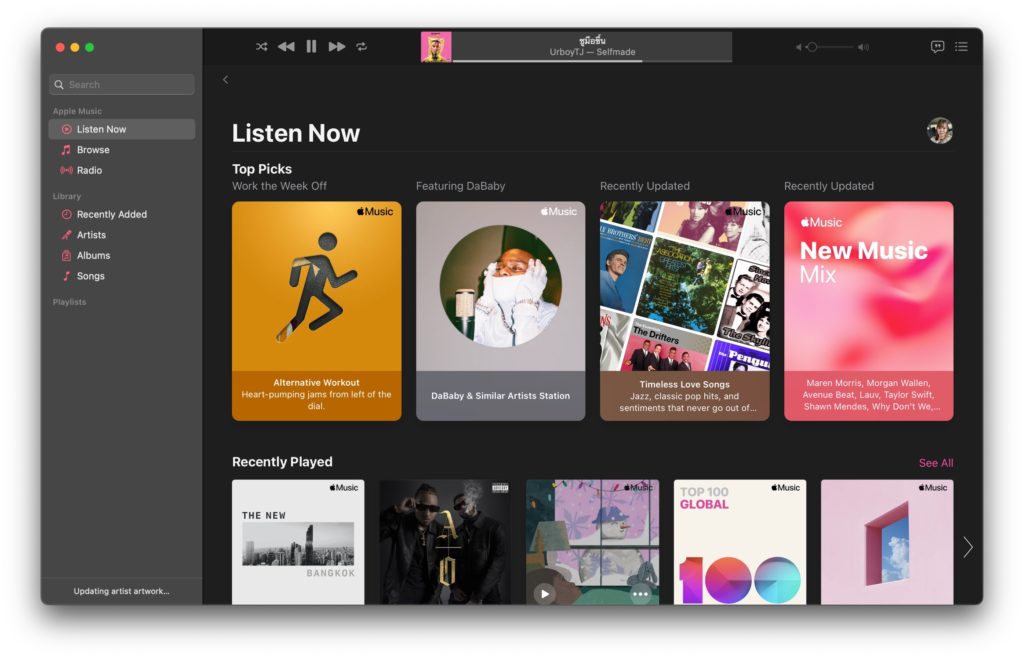Open Browse in the sidebar
The width and height of the screenshot is (1024, 659).
coord(93,150)
